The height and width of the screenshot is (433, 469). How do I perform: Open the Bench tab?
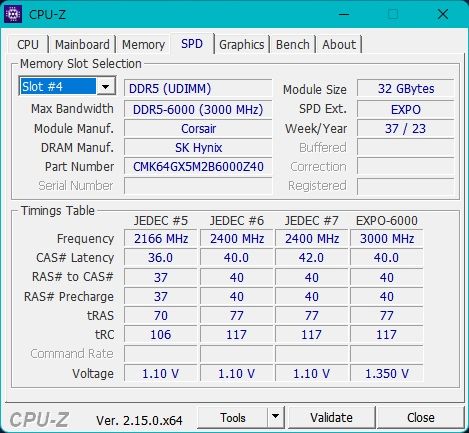[293, 45]
